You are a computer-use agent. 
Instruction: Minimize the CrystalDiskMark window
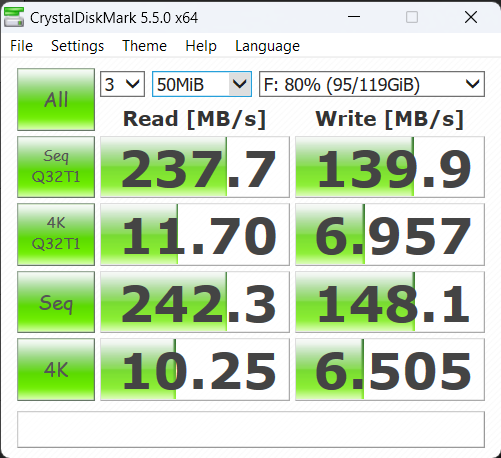(354, 17)
